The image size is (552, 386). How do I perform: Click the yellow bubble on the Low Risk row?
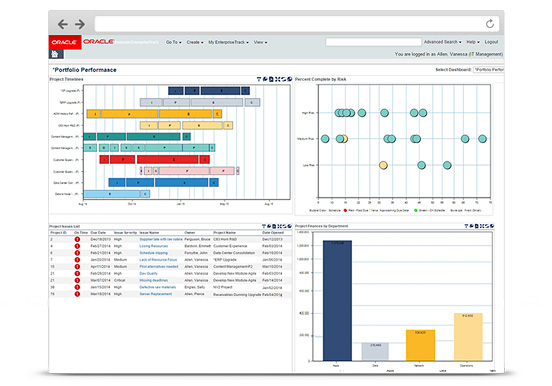[x=383, y=165]
